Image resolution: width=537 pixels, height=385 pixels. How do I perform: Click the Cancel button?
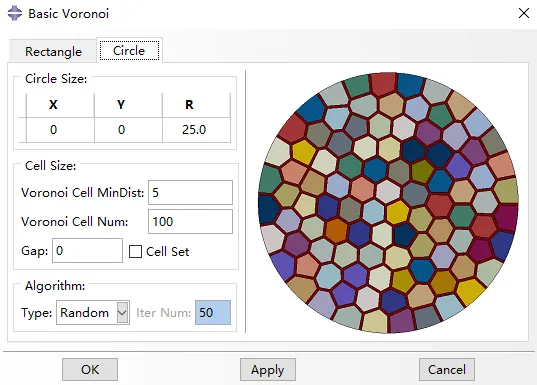coord(447,370)
